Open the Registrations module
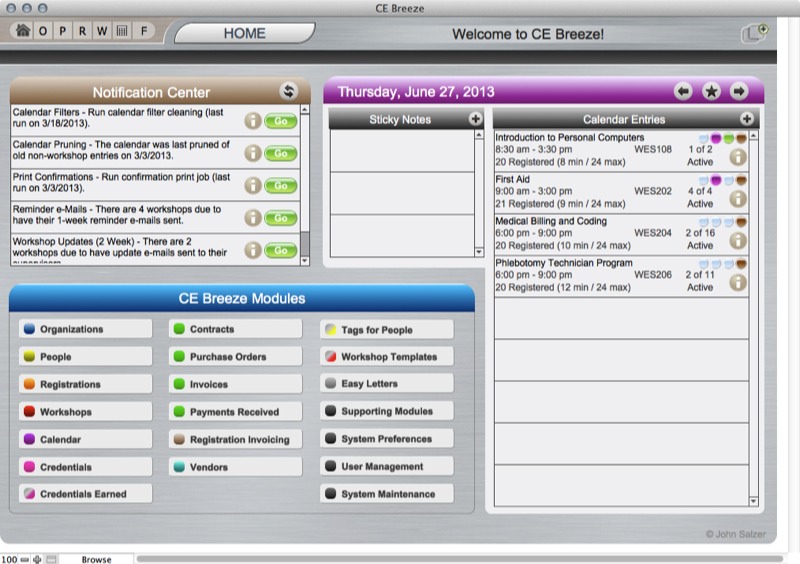The width and height of the screenshot is (800, 564). click(x=86, y=384)
